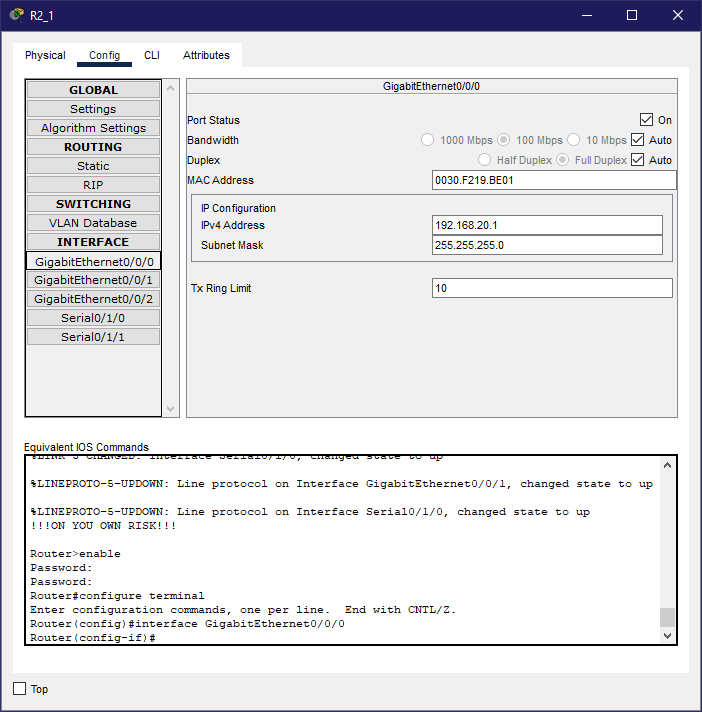Switch to the Physical tab
The width and height of the screenshot is (702, 712).
[45, 56]
